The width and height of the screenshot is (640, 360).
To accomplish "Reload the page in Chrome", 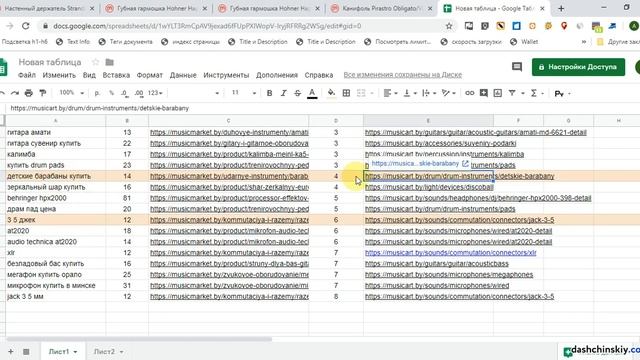I will tap(25, 26).
